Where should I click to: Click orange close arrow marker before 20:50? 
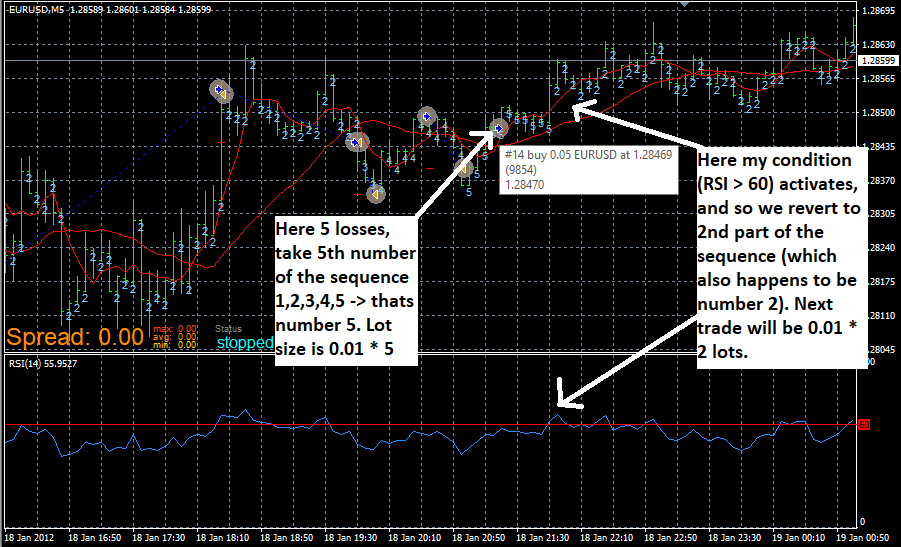pos(464,168)
